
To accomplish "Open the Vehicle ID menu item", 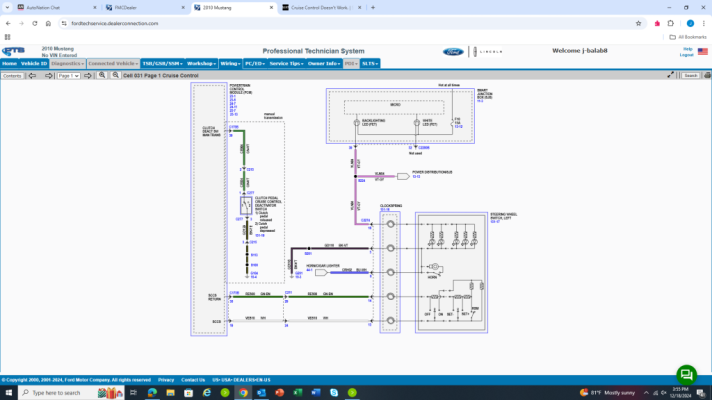I will [34, 64].
